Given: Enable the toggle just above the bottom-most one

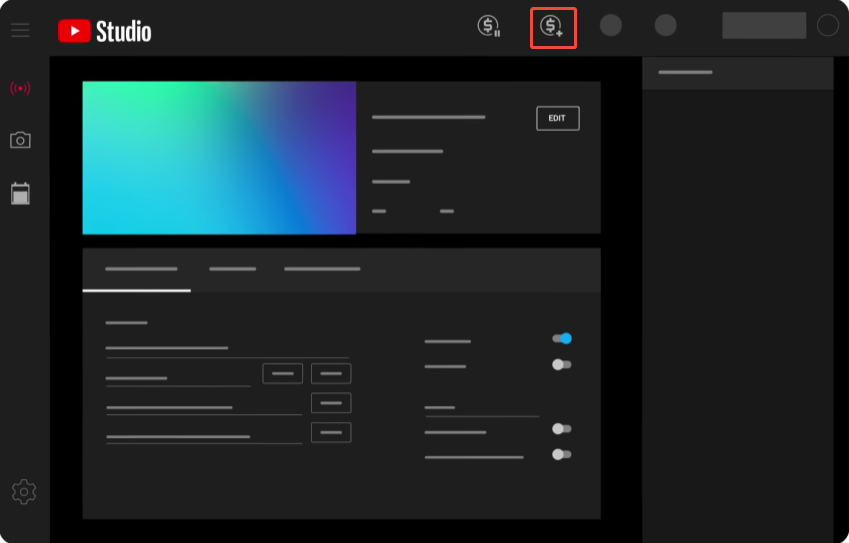Looking at the screenshot, I should tap(561, 429).
